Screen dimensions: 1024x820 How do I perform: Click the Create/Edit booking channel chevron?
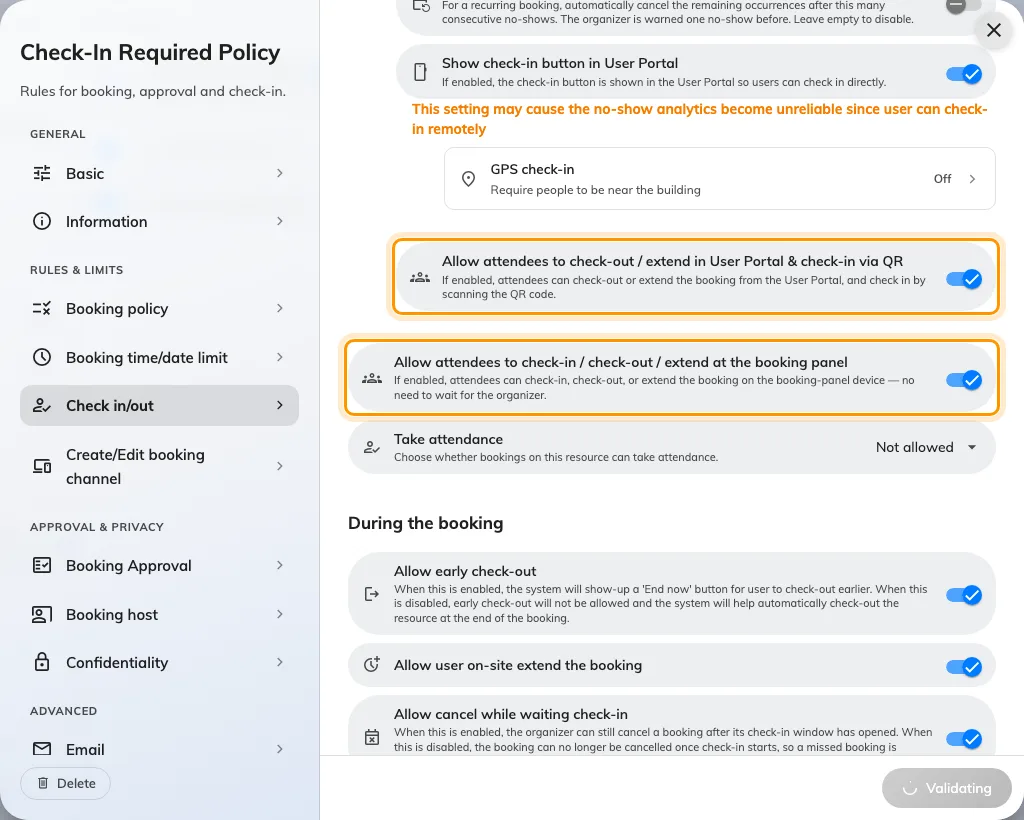[280, 466]
